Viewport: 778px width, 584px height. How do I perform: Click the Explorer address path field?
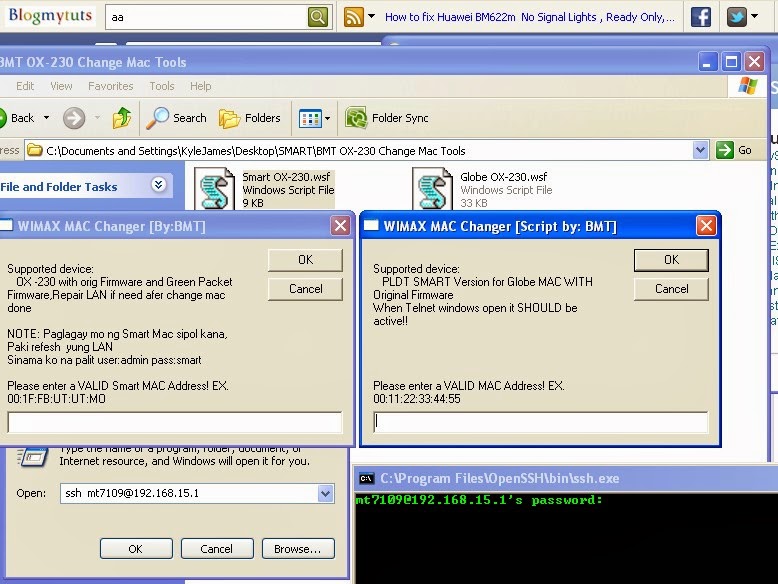(360, 150)
